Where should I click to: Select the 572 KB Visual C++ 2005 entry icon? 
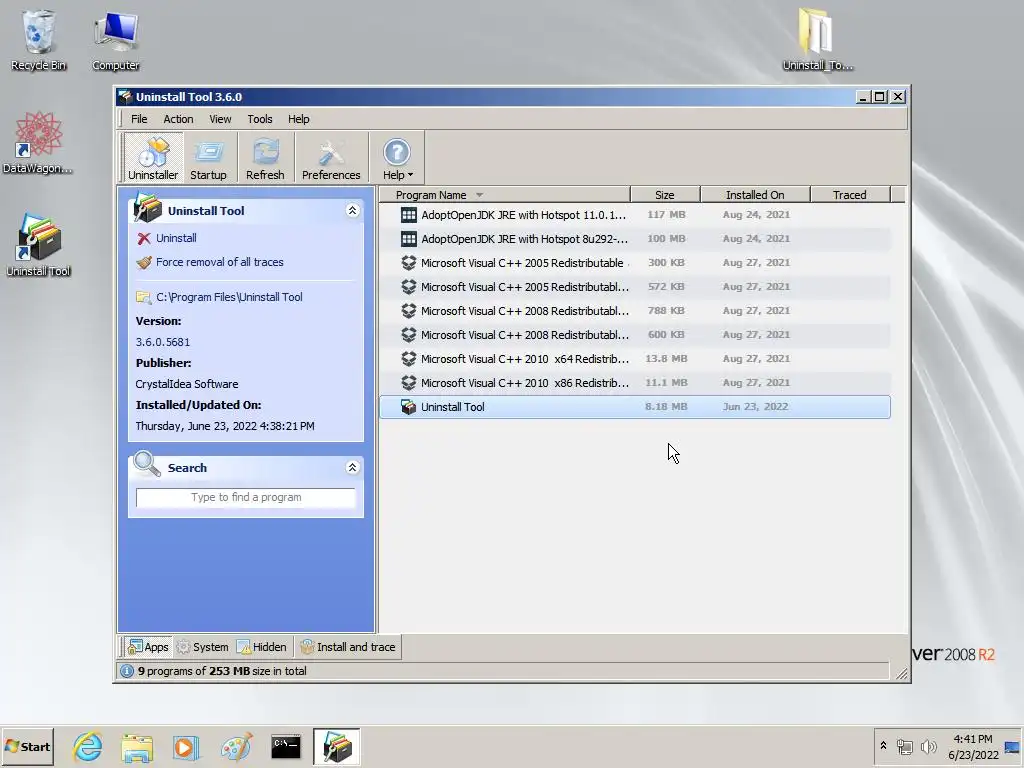tap(409, 287)
